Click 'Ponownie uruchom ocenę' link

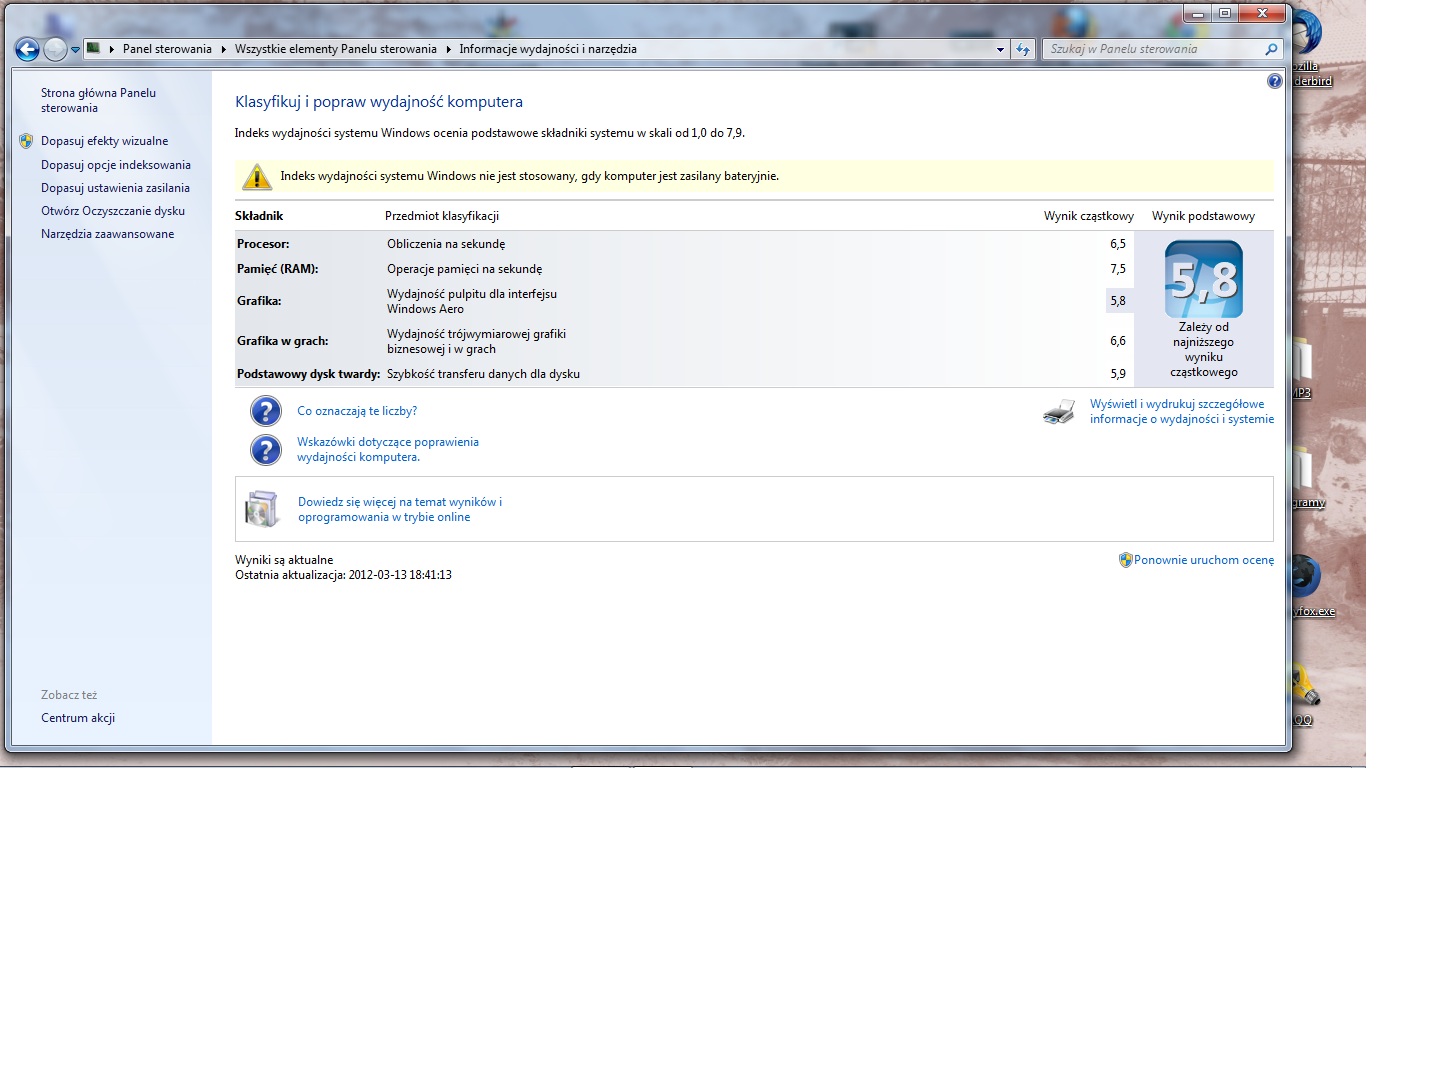tap(1203, 560)
